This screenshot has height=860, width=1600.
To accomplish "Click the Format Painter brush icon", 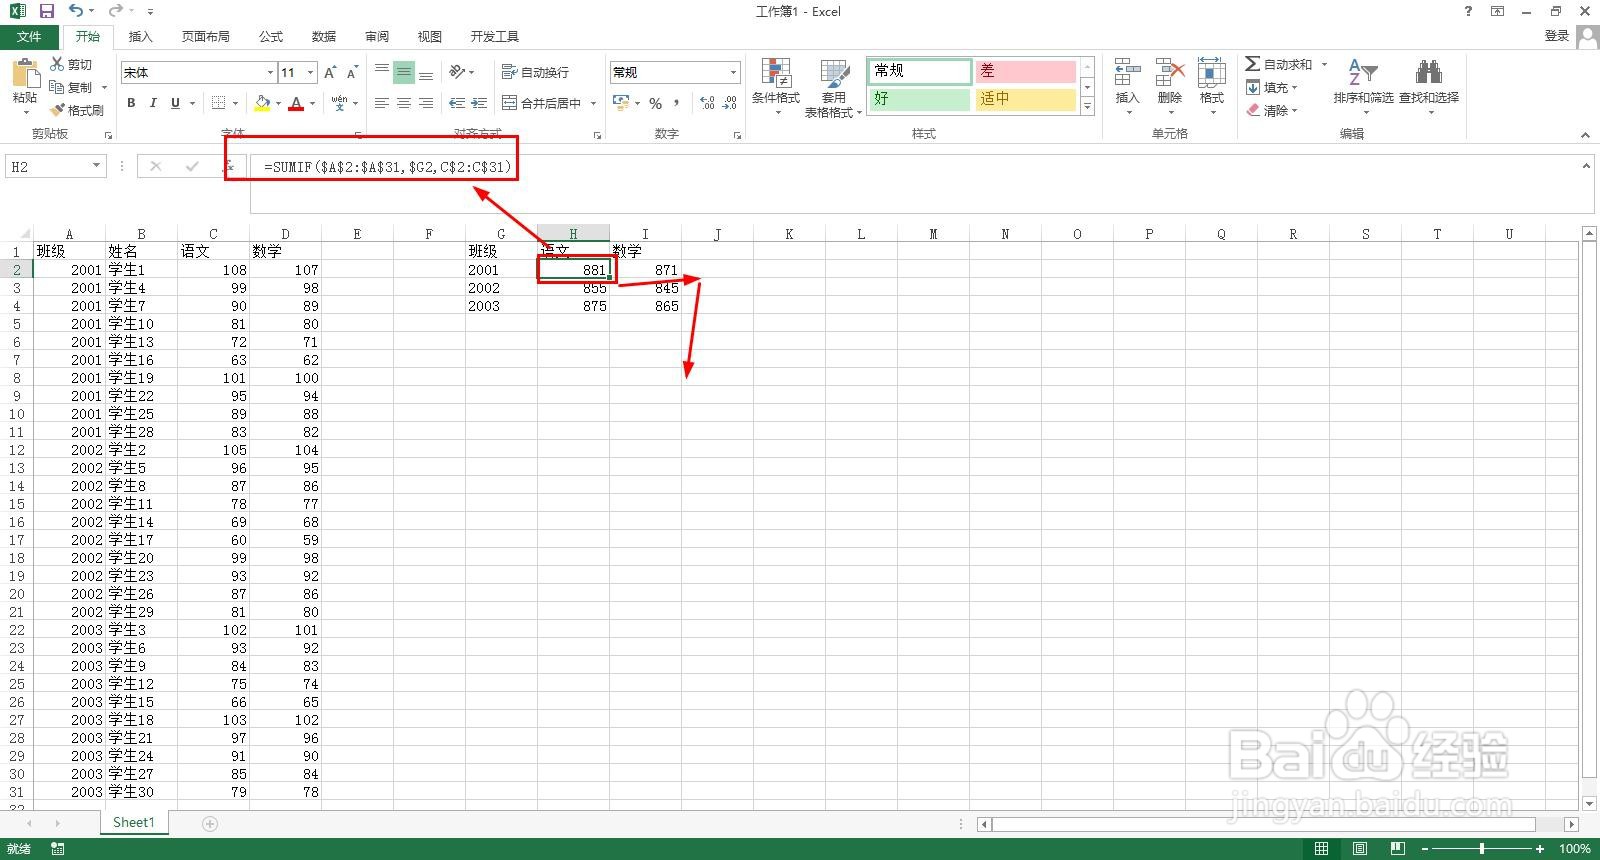I will [x=58, y=110].
